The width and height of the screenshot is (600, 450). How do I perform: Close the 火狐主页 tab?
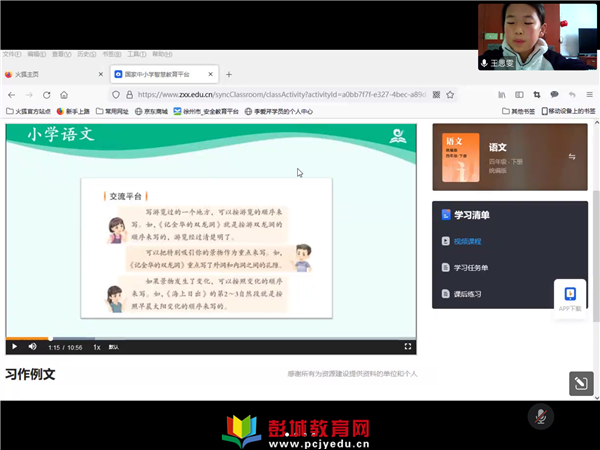pos(101,74)
